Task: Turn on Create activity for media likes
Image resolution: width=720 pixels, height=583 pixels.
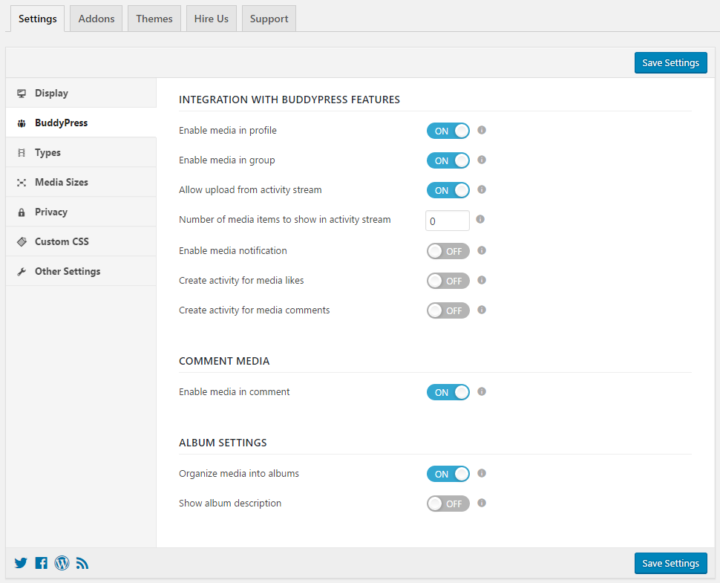Action: coord(447,281)
